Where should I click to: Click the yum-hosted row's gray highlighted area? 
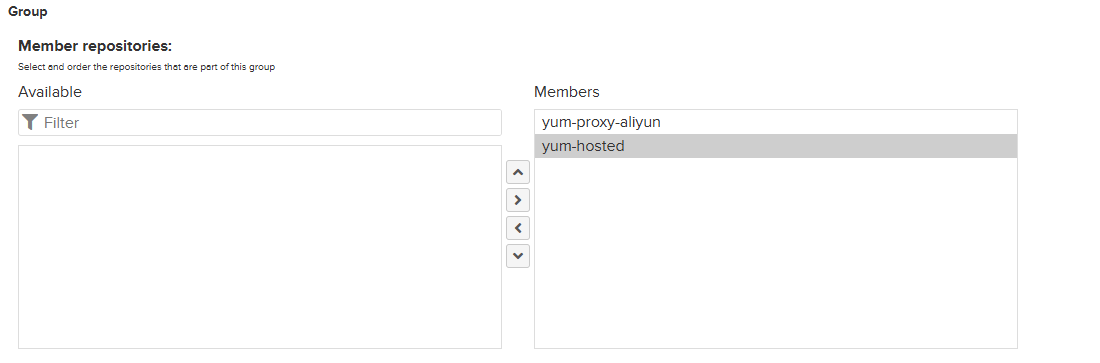point(821,146)
